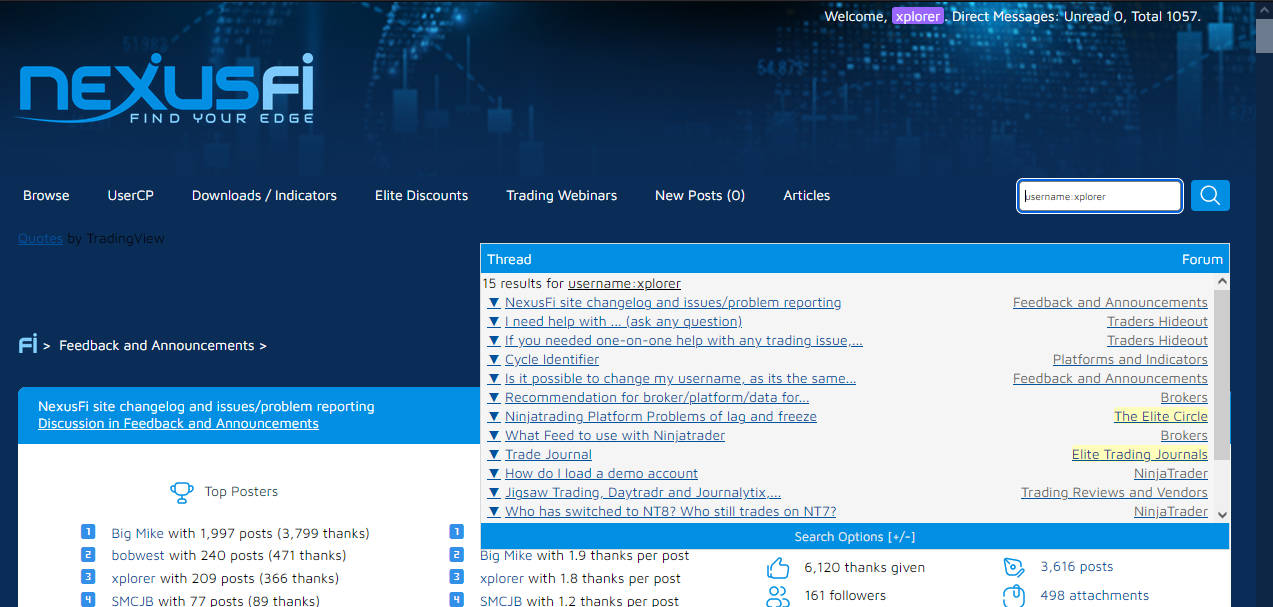
Task: Open 'The Elite Circle' forum link
Action: 1161,417
